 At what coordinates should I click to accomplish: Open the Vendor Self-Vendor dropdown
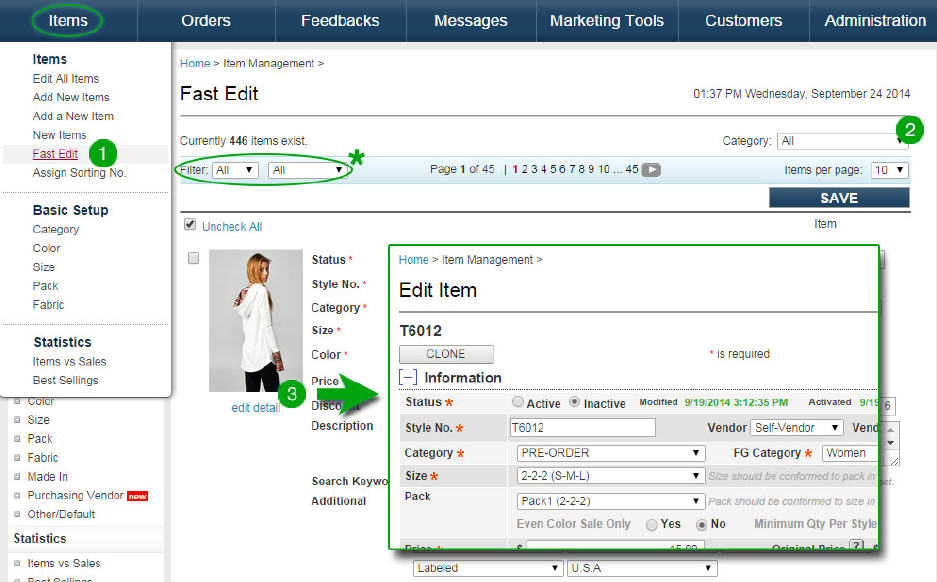[797, 428]
